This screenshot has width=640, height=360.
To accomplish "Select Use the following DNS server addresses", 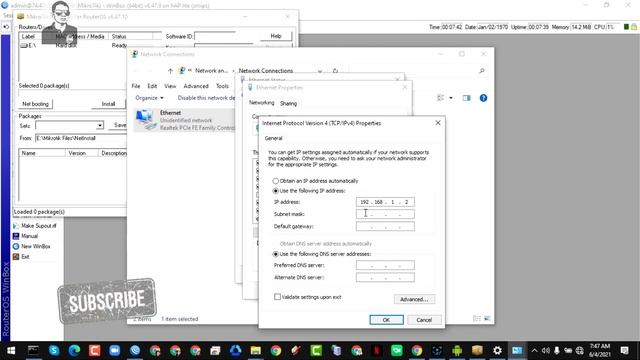I will coord(276,254).
